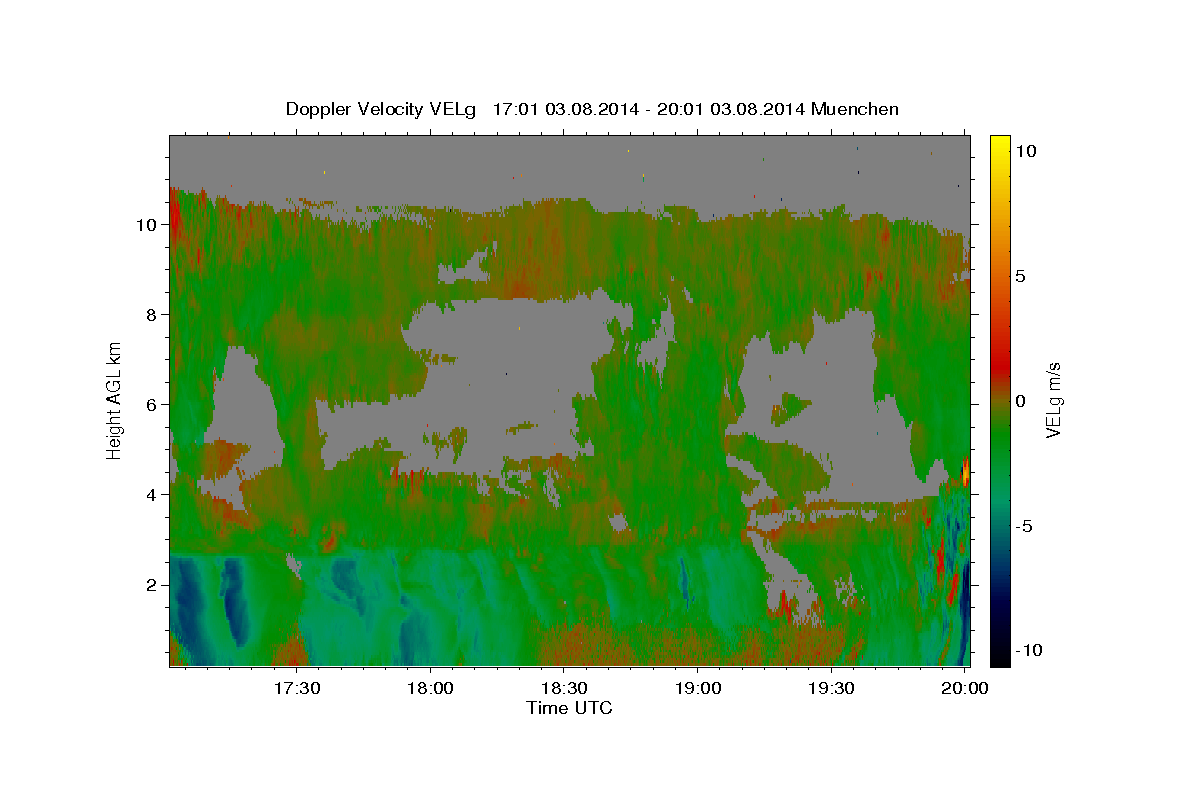
Task: Click the 18:00 time tick label
Action: click(x=431, y=689)
